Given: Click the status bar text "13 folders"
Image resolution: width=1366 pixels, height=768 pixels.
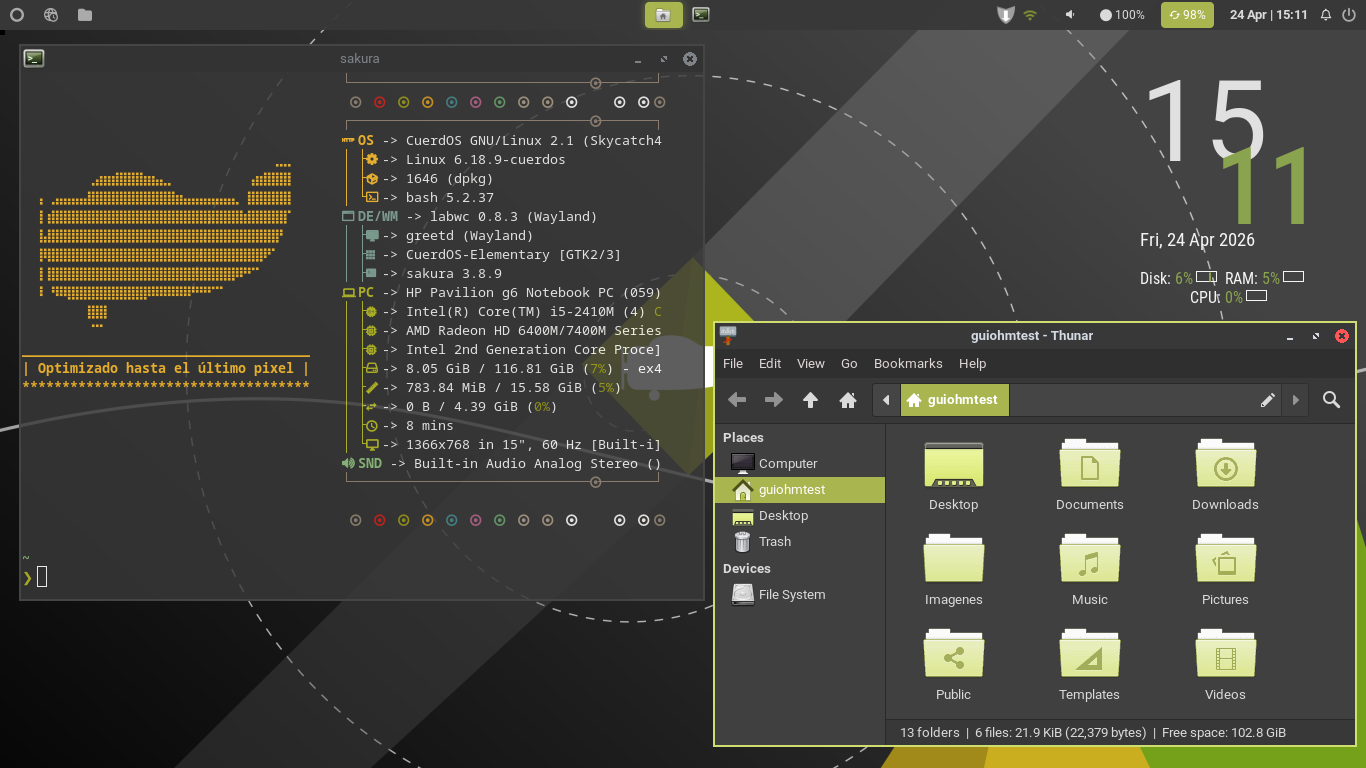Looking at the screenshot, I should 930,733.
